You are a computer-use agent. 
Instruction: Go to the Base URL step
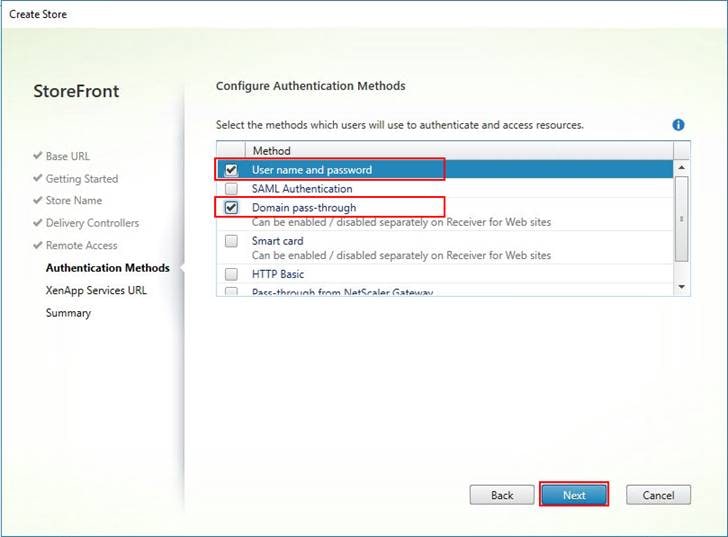[68, 156]
